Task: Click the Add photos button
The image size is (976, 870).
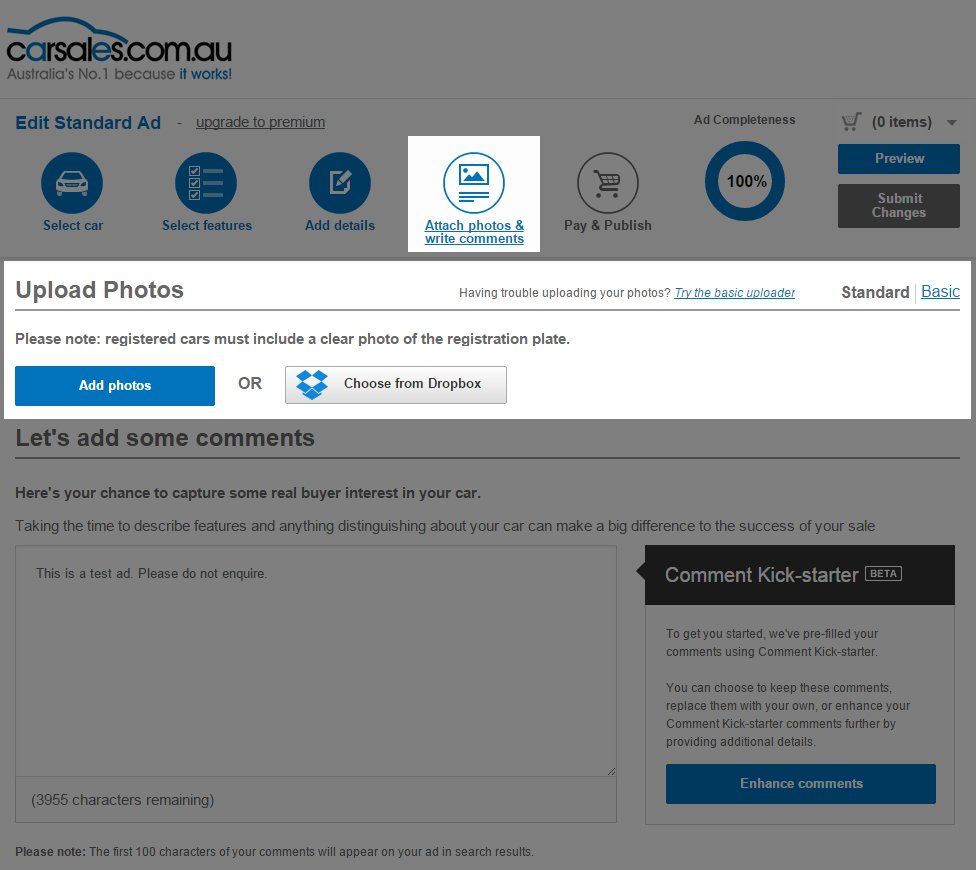Action: 115,386
